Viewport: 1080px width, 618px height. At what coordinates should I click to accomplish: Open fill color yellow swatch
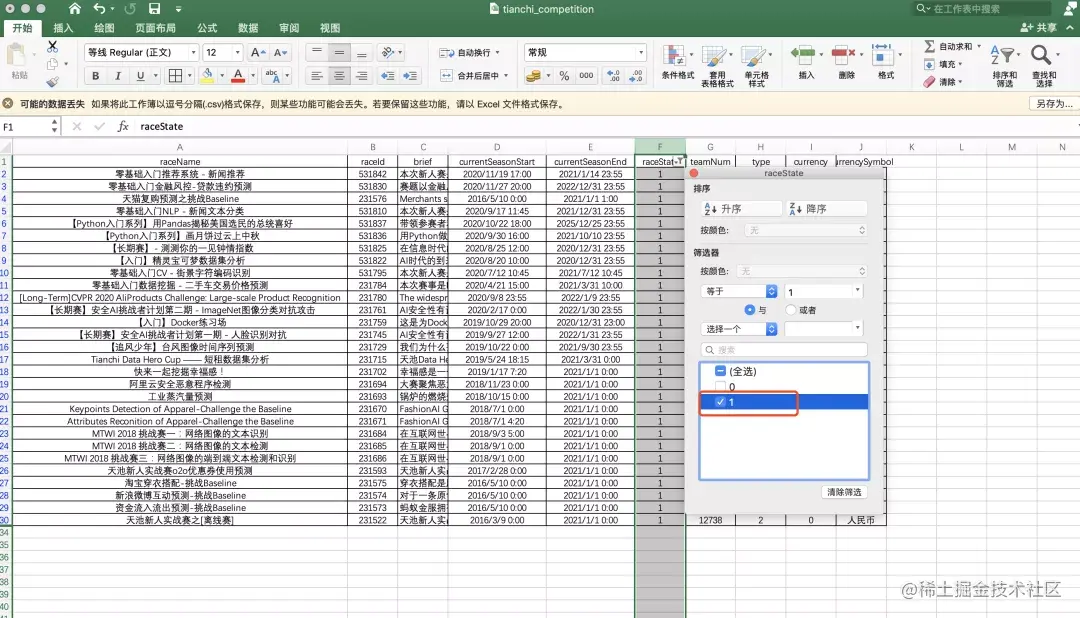click(x=207, y=76)
